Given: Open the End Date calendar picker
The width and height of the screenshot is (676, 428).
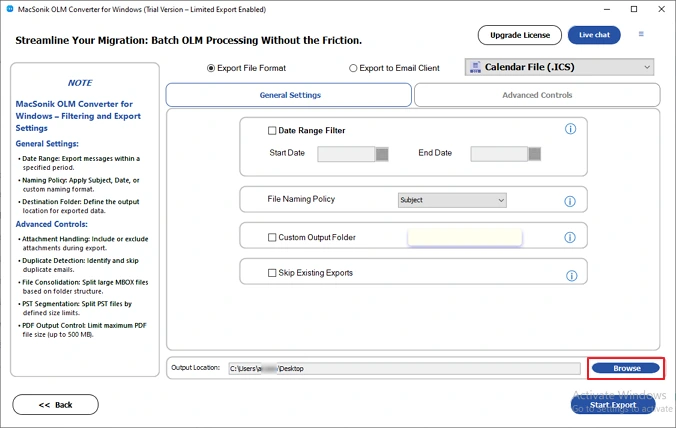Looking at the screenshot, I should [x=535, y=154].
